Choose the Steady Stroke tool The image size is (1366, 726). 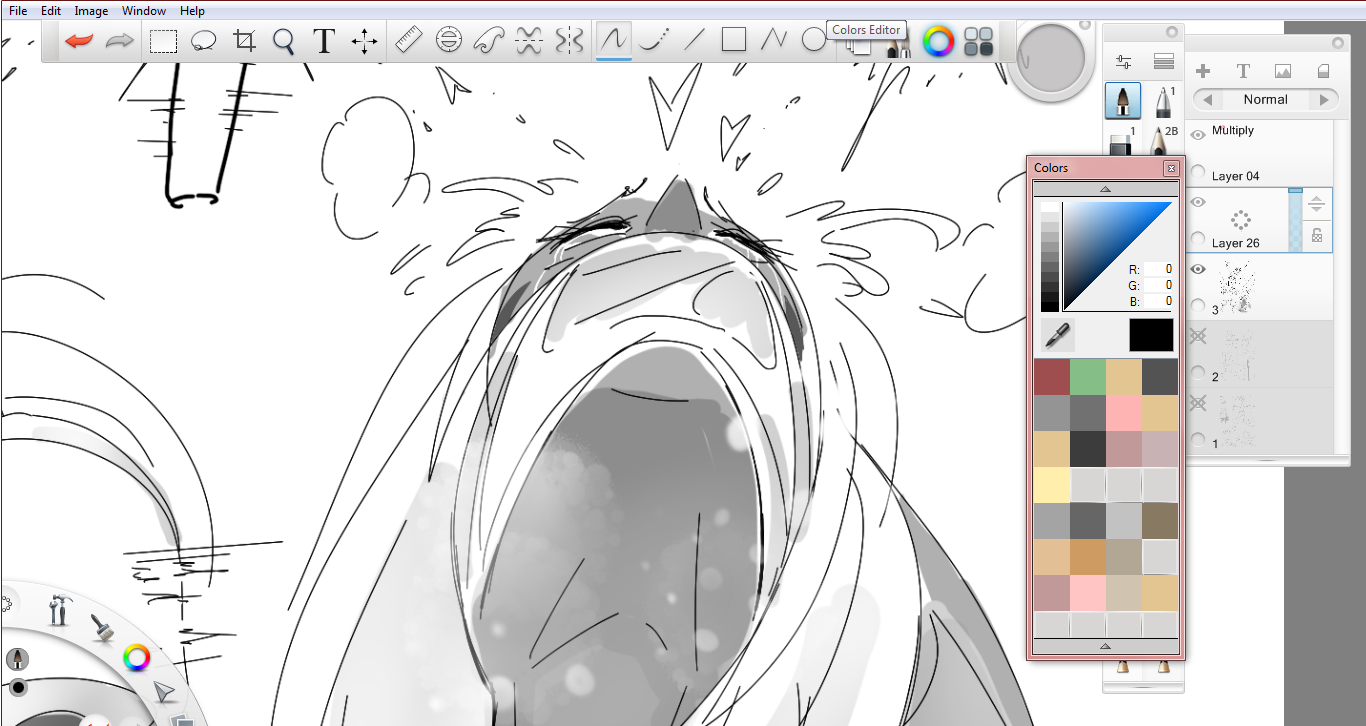click(x=654, y=41)
